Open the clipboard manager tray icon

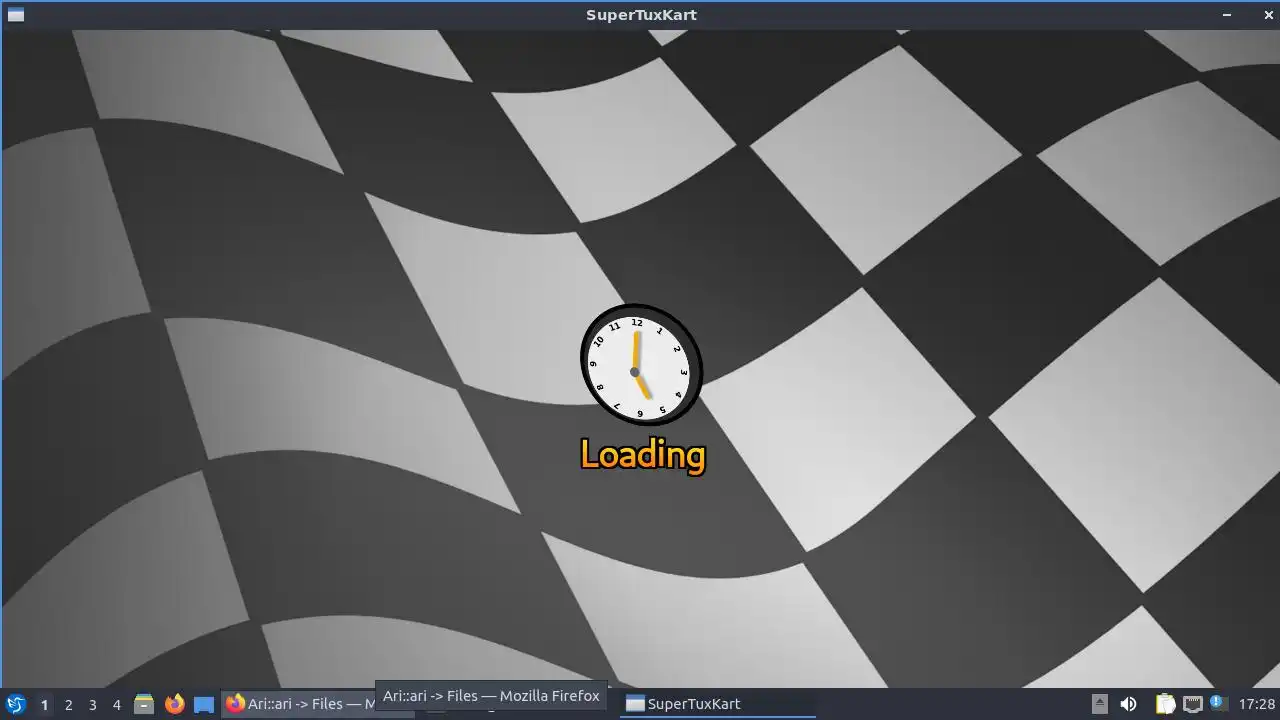(1165, 704)
